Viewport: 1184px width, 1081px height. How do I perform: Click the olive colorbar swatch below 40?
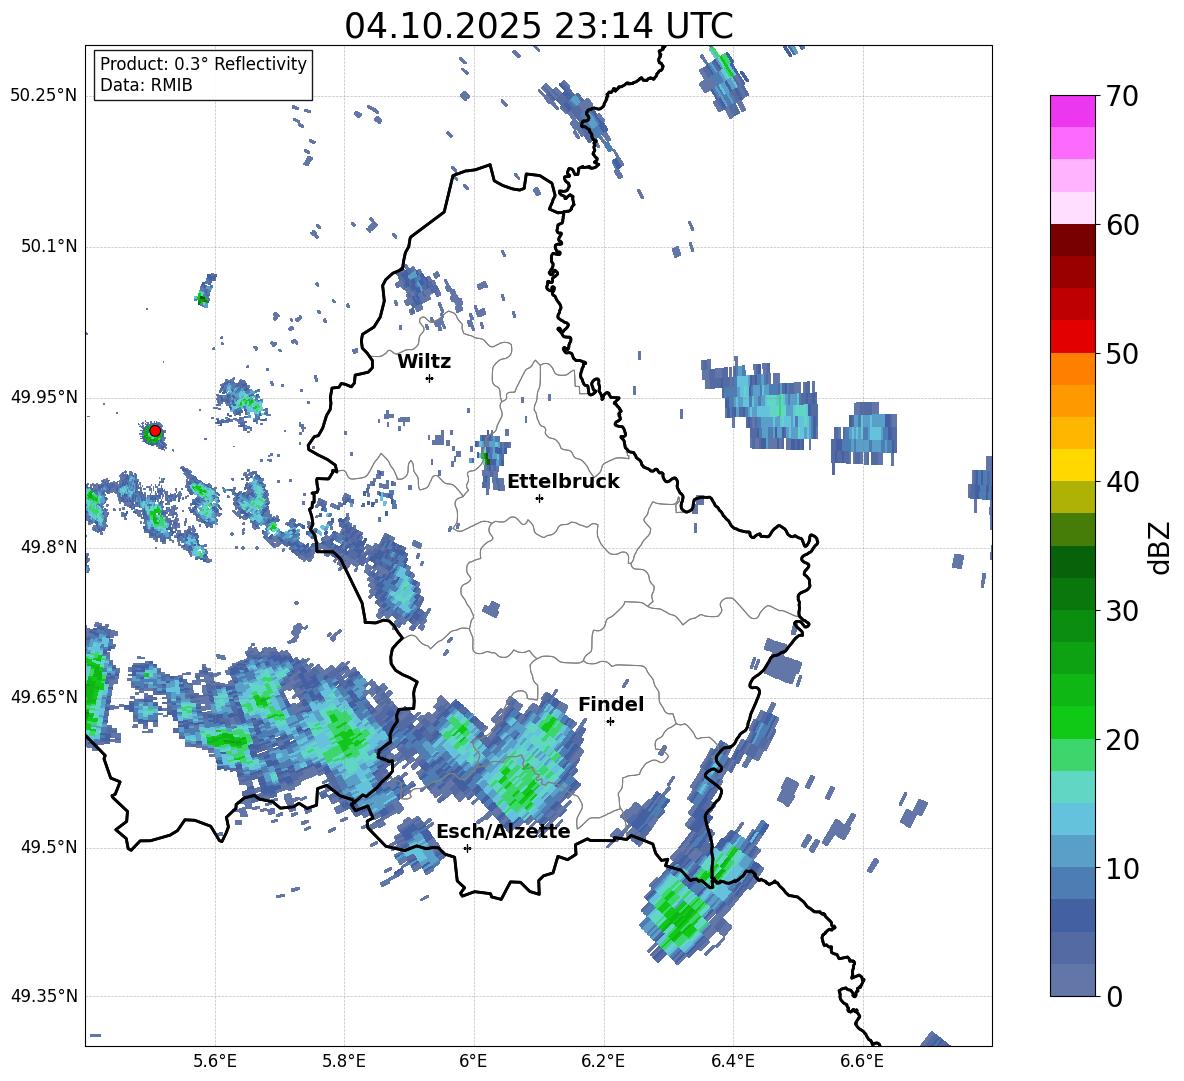point(1073,497)
